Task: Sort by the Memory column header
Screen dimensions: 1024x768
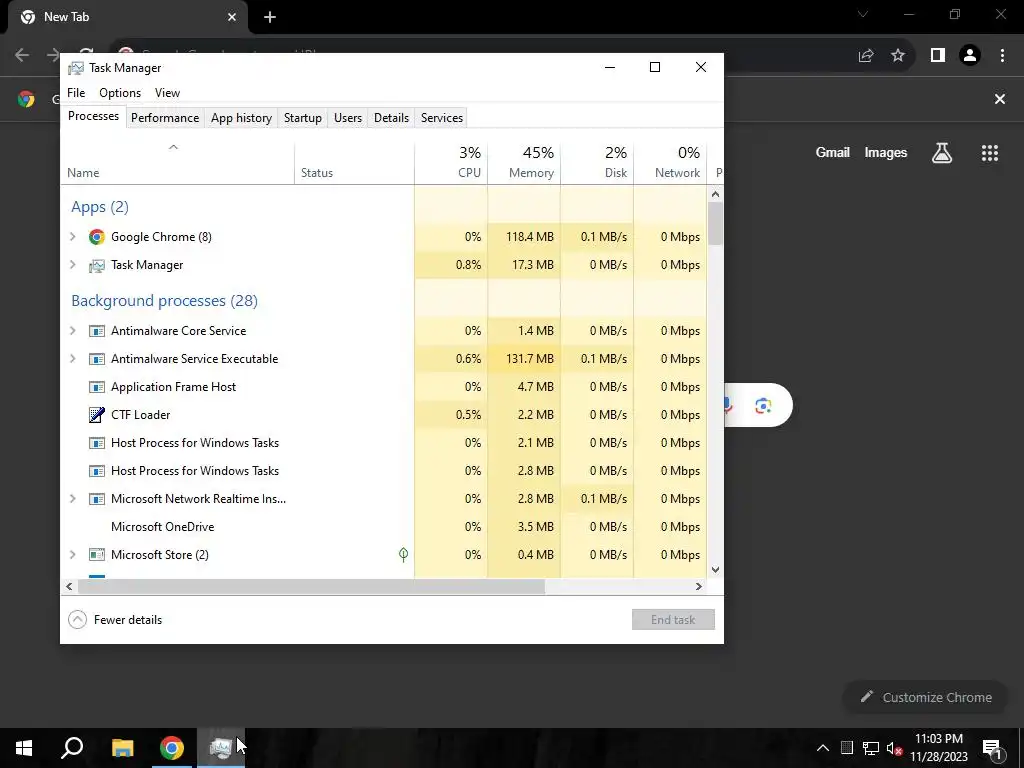Action: click(524, 163)
